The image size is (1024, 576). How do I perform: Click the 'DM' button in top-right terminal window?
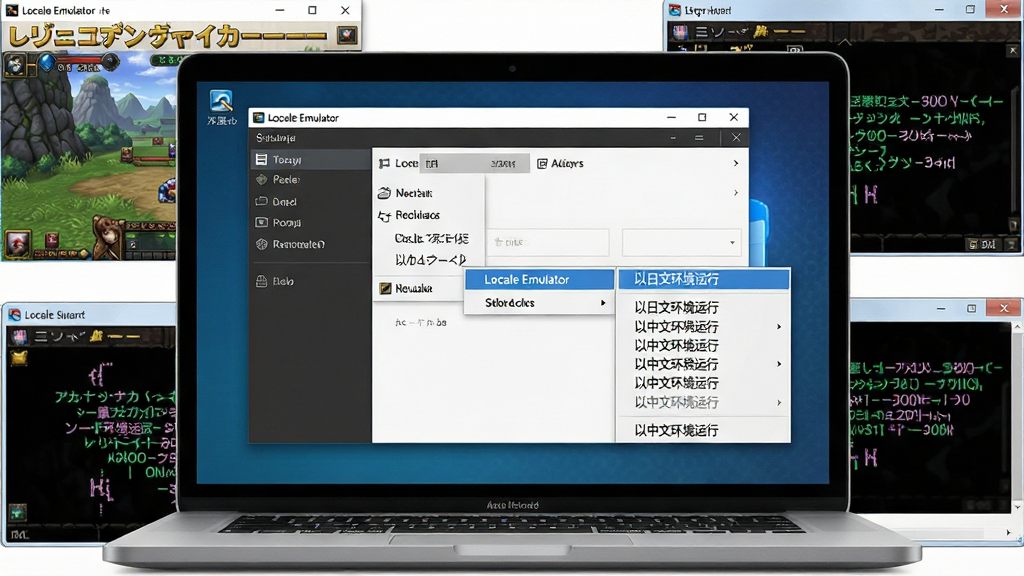pos(982,244)
